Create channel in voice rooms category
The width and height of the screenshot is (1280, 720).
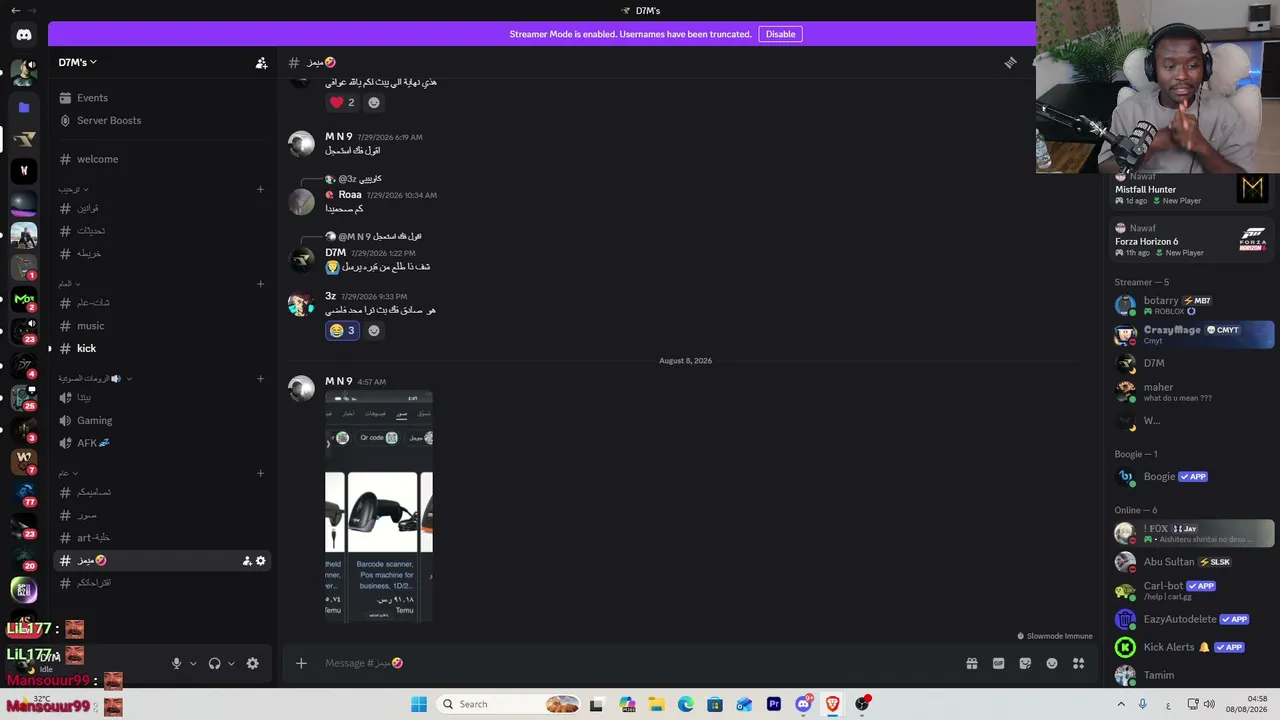coord(260,379)
